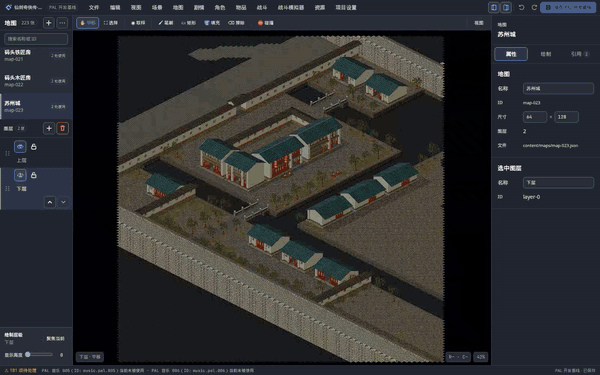Select the pan (平移) hand tool
This screenshot has height=375, width=600.
pos(87,23)
